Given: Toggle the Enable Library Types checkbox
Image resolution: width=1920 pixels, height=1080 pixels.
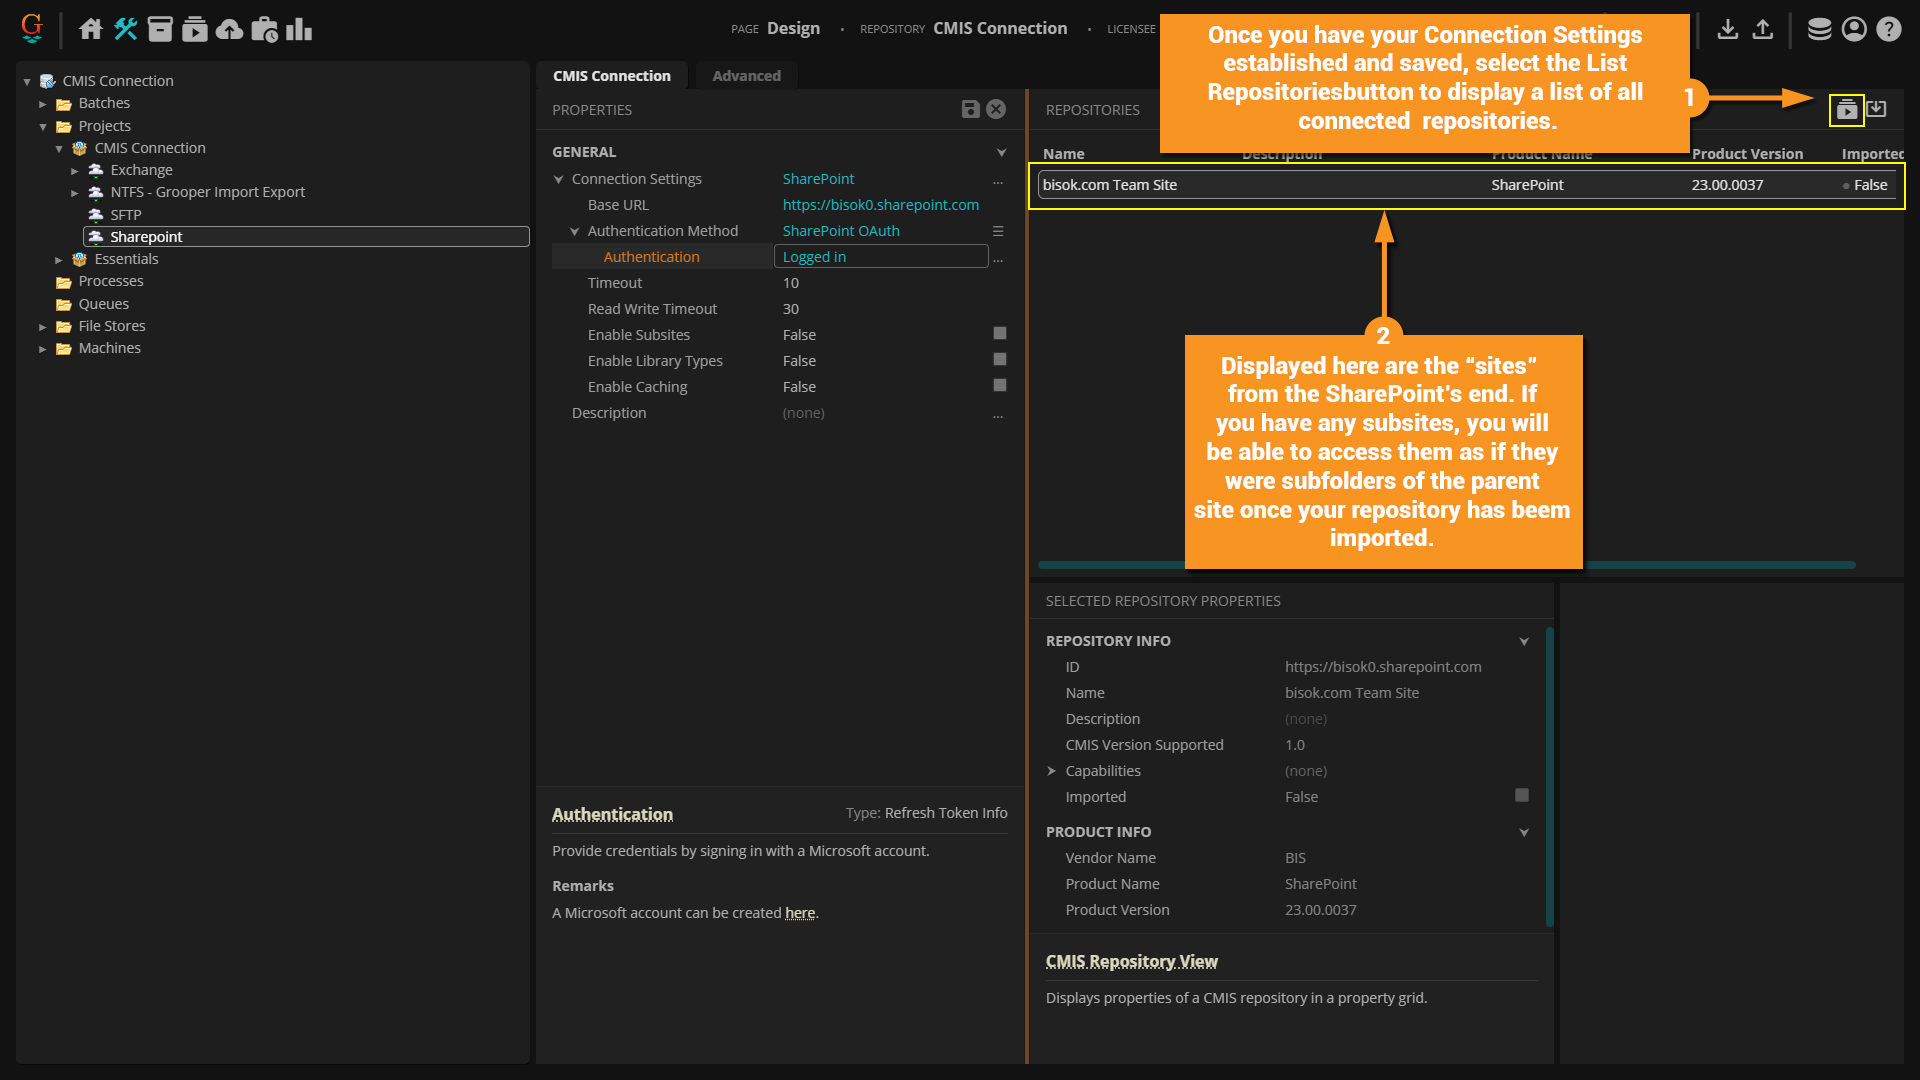Looking at the screenshot, I should tap(999, 360).
